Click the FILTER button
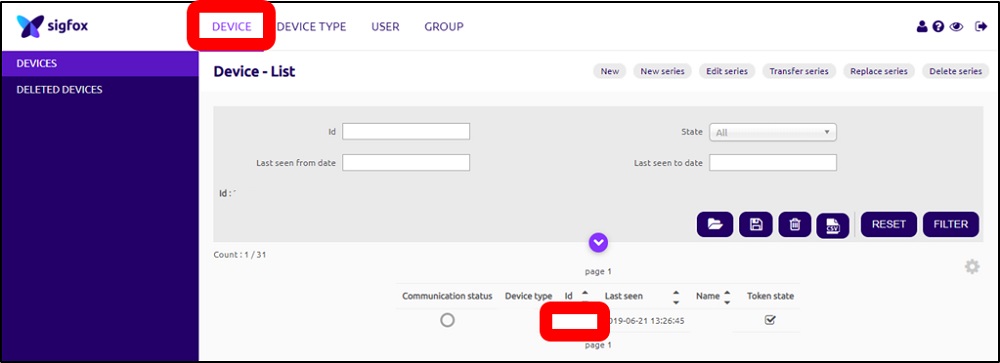Screen dimensions: 1000x363 click(951, 225)
